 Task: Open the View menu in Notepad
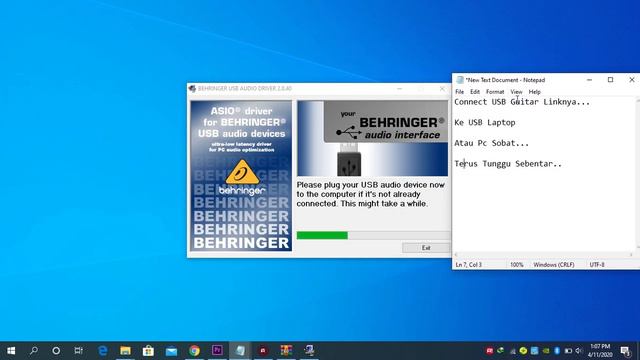(516, 92)
